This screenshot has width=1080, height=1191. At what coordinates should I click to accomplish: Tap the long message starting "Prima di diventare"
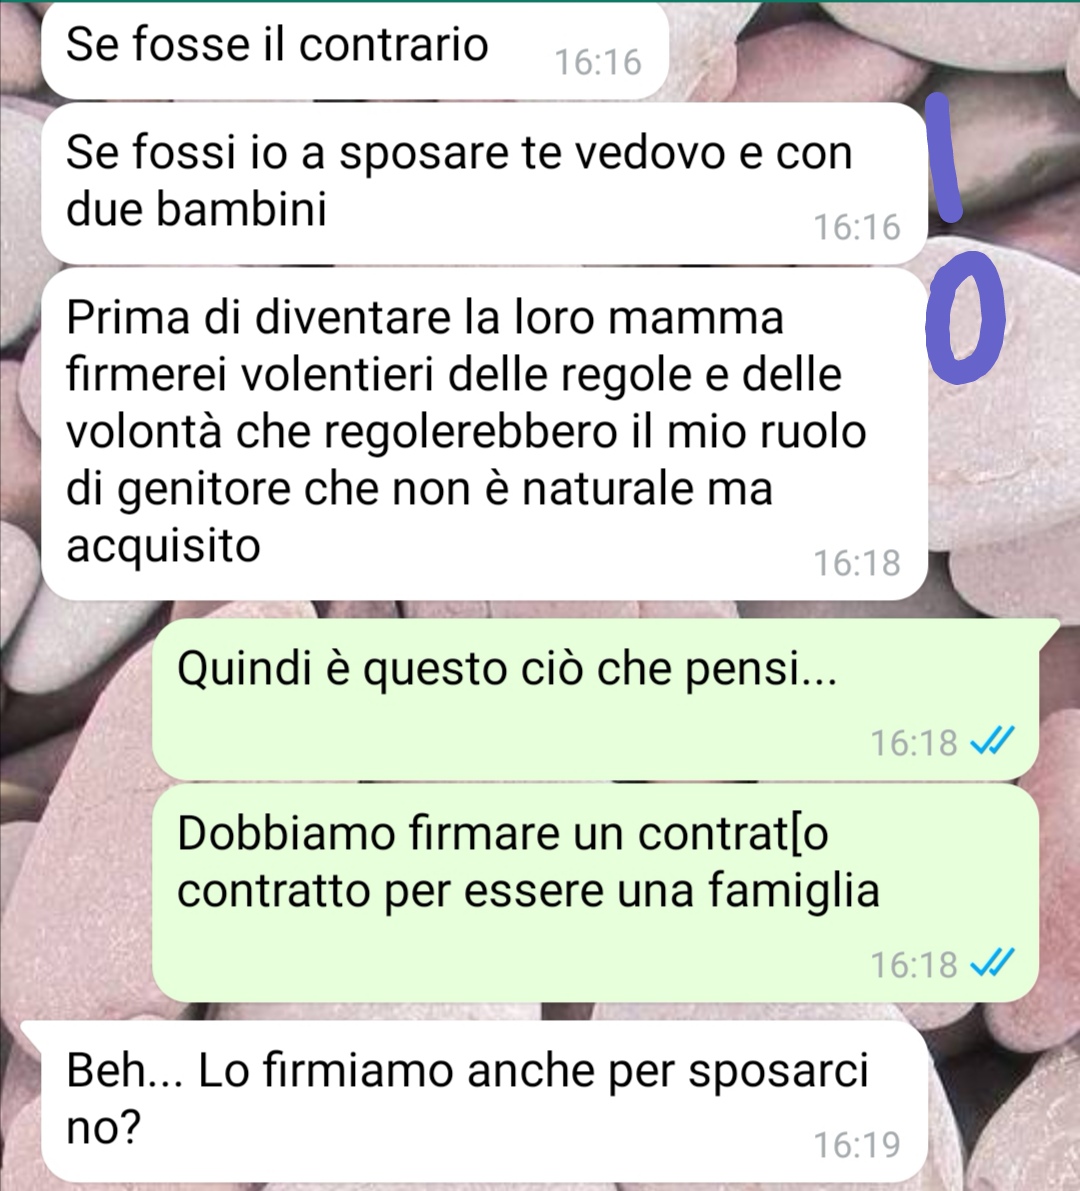coord(485,434)
